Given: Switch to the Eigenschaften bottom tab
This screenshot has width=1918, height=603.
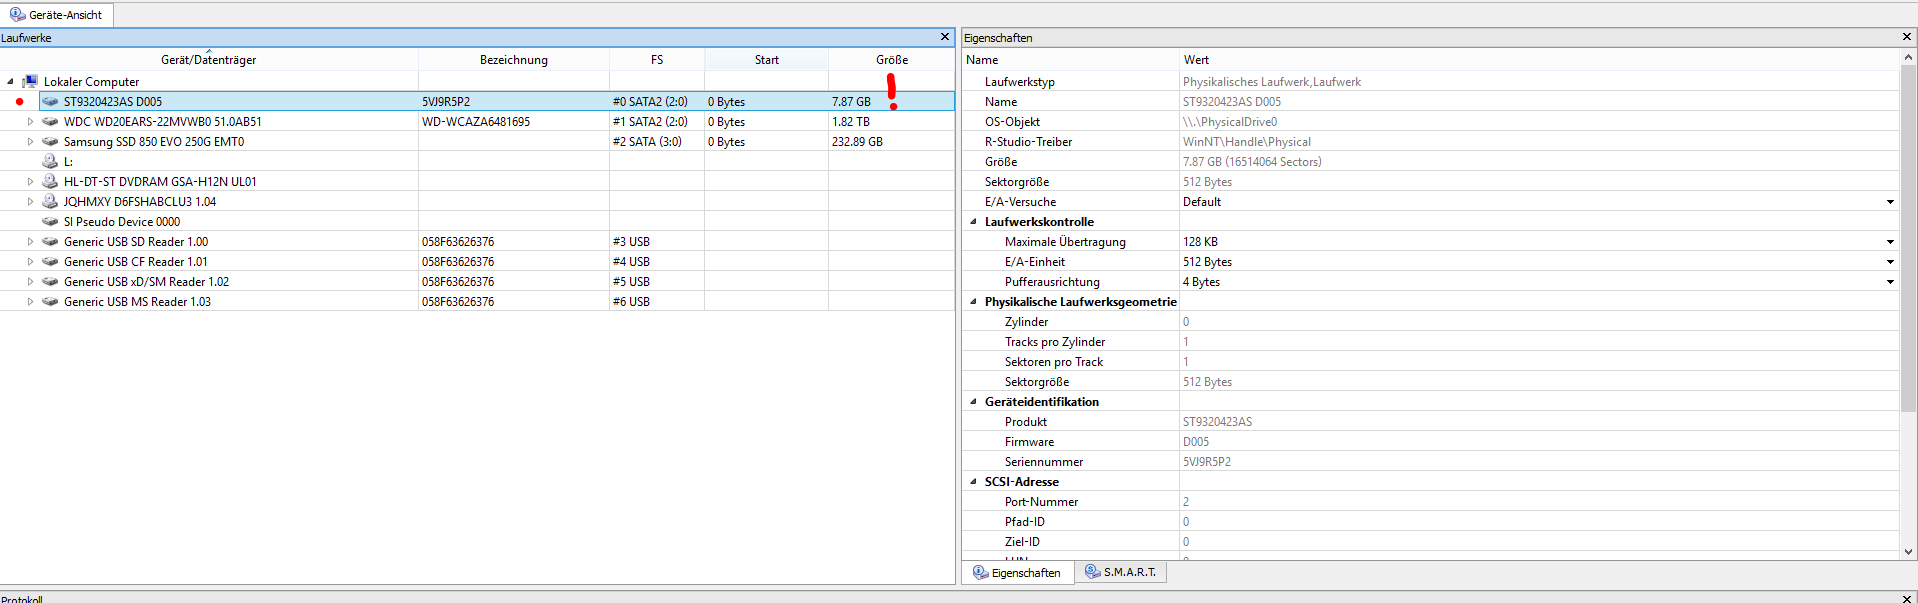Looking at the screenshot, I should (x=1018, y=572).
